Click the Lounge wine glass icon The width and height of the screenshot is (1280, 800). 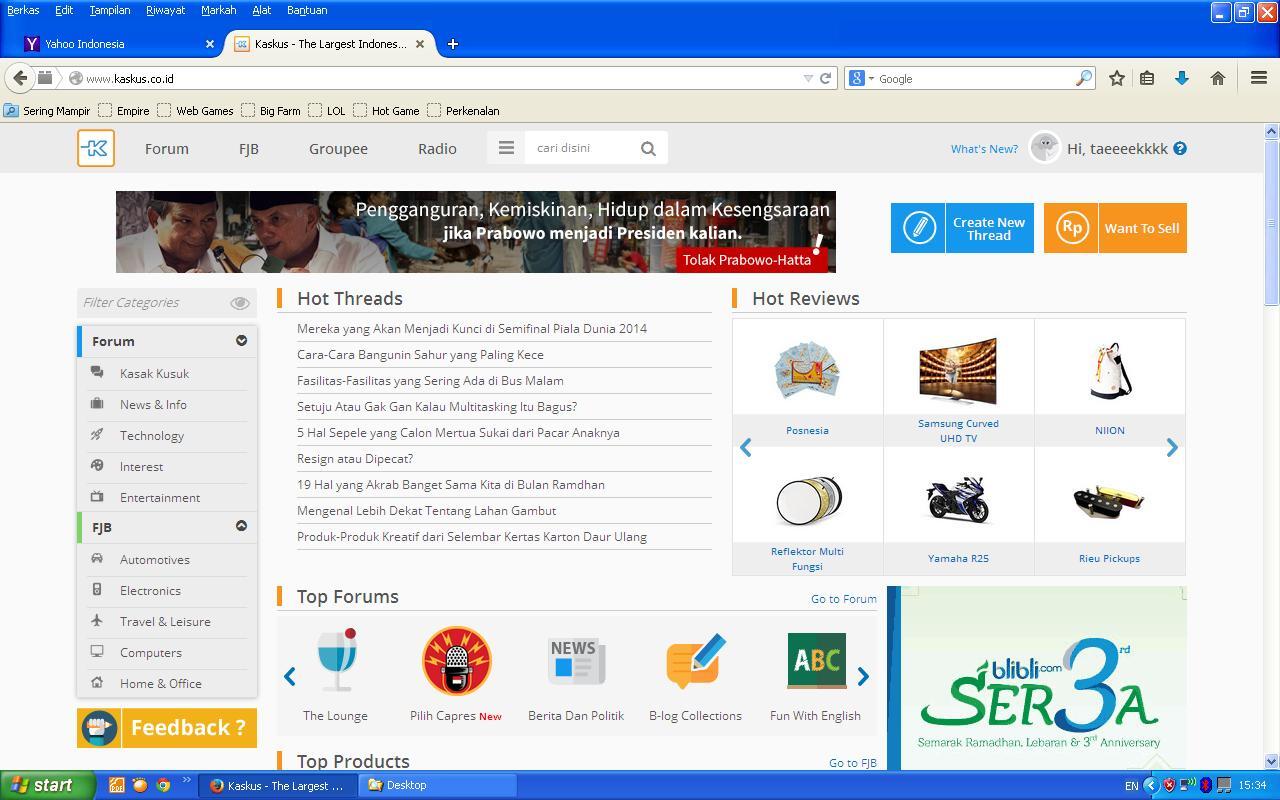tap(336, 660)
